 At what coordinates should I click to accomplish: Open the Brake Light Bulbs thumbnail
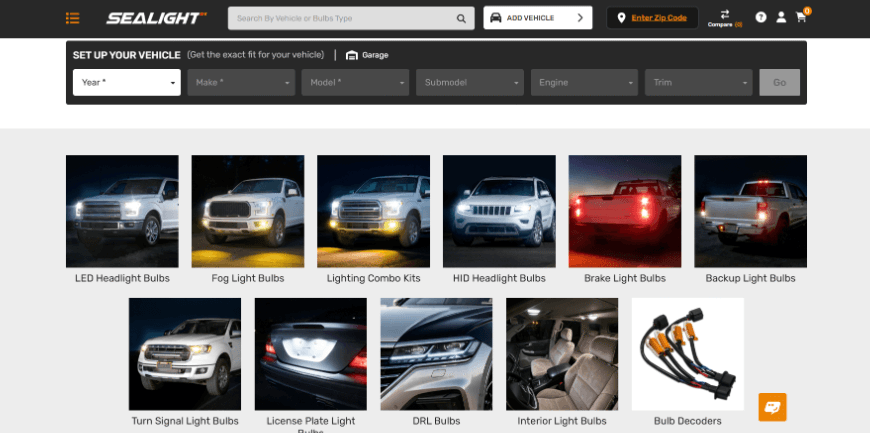pos(625,211)
